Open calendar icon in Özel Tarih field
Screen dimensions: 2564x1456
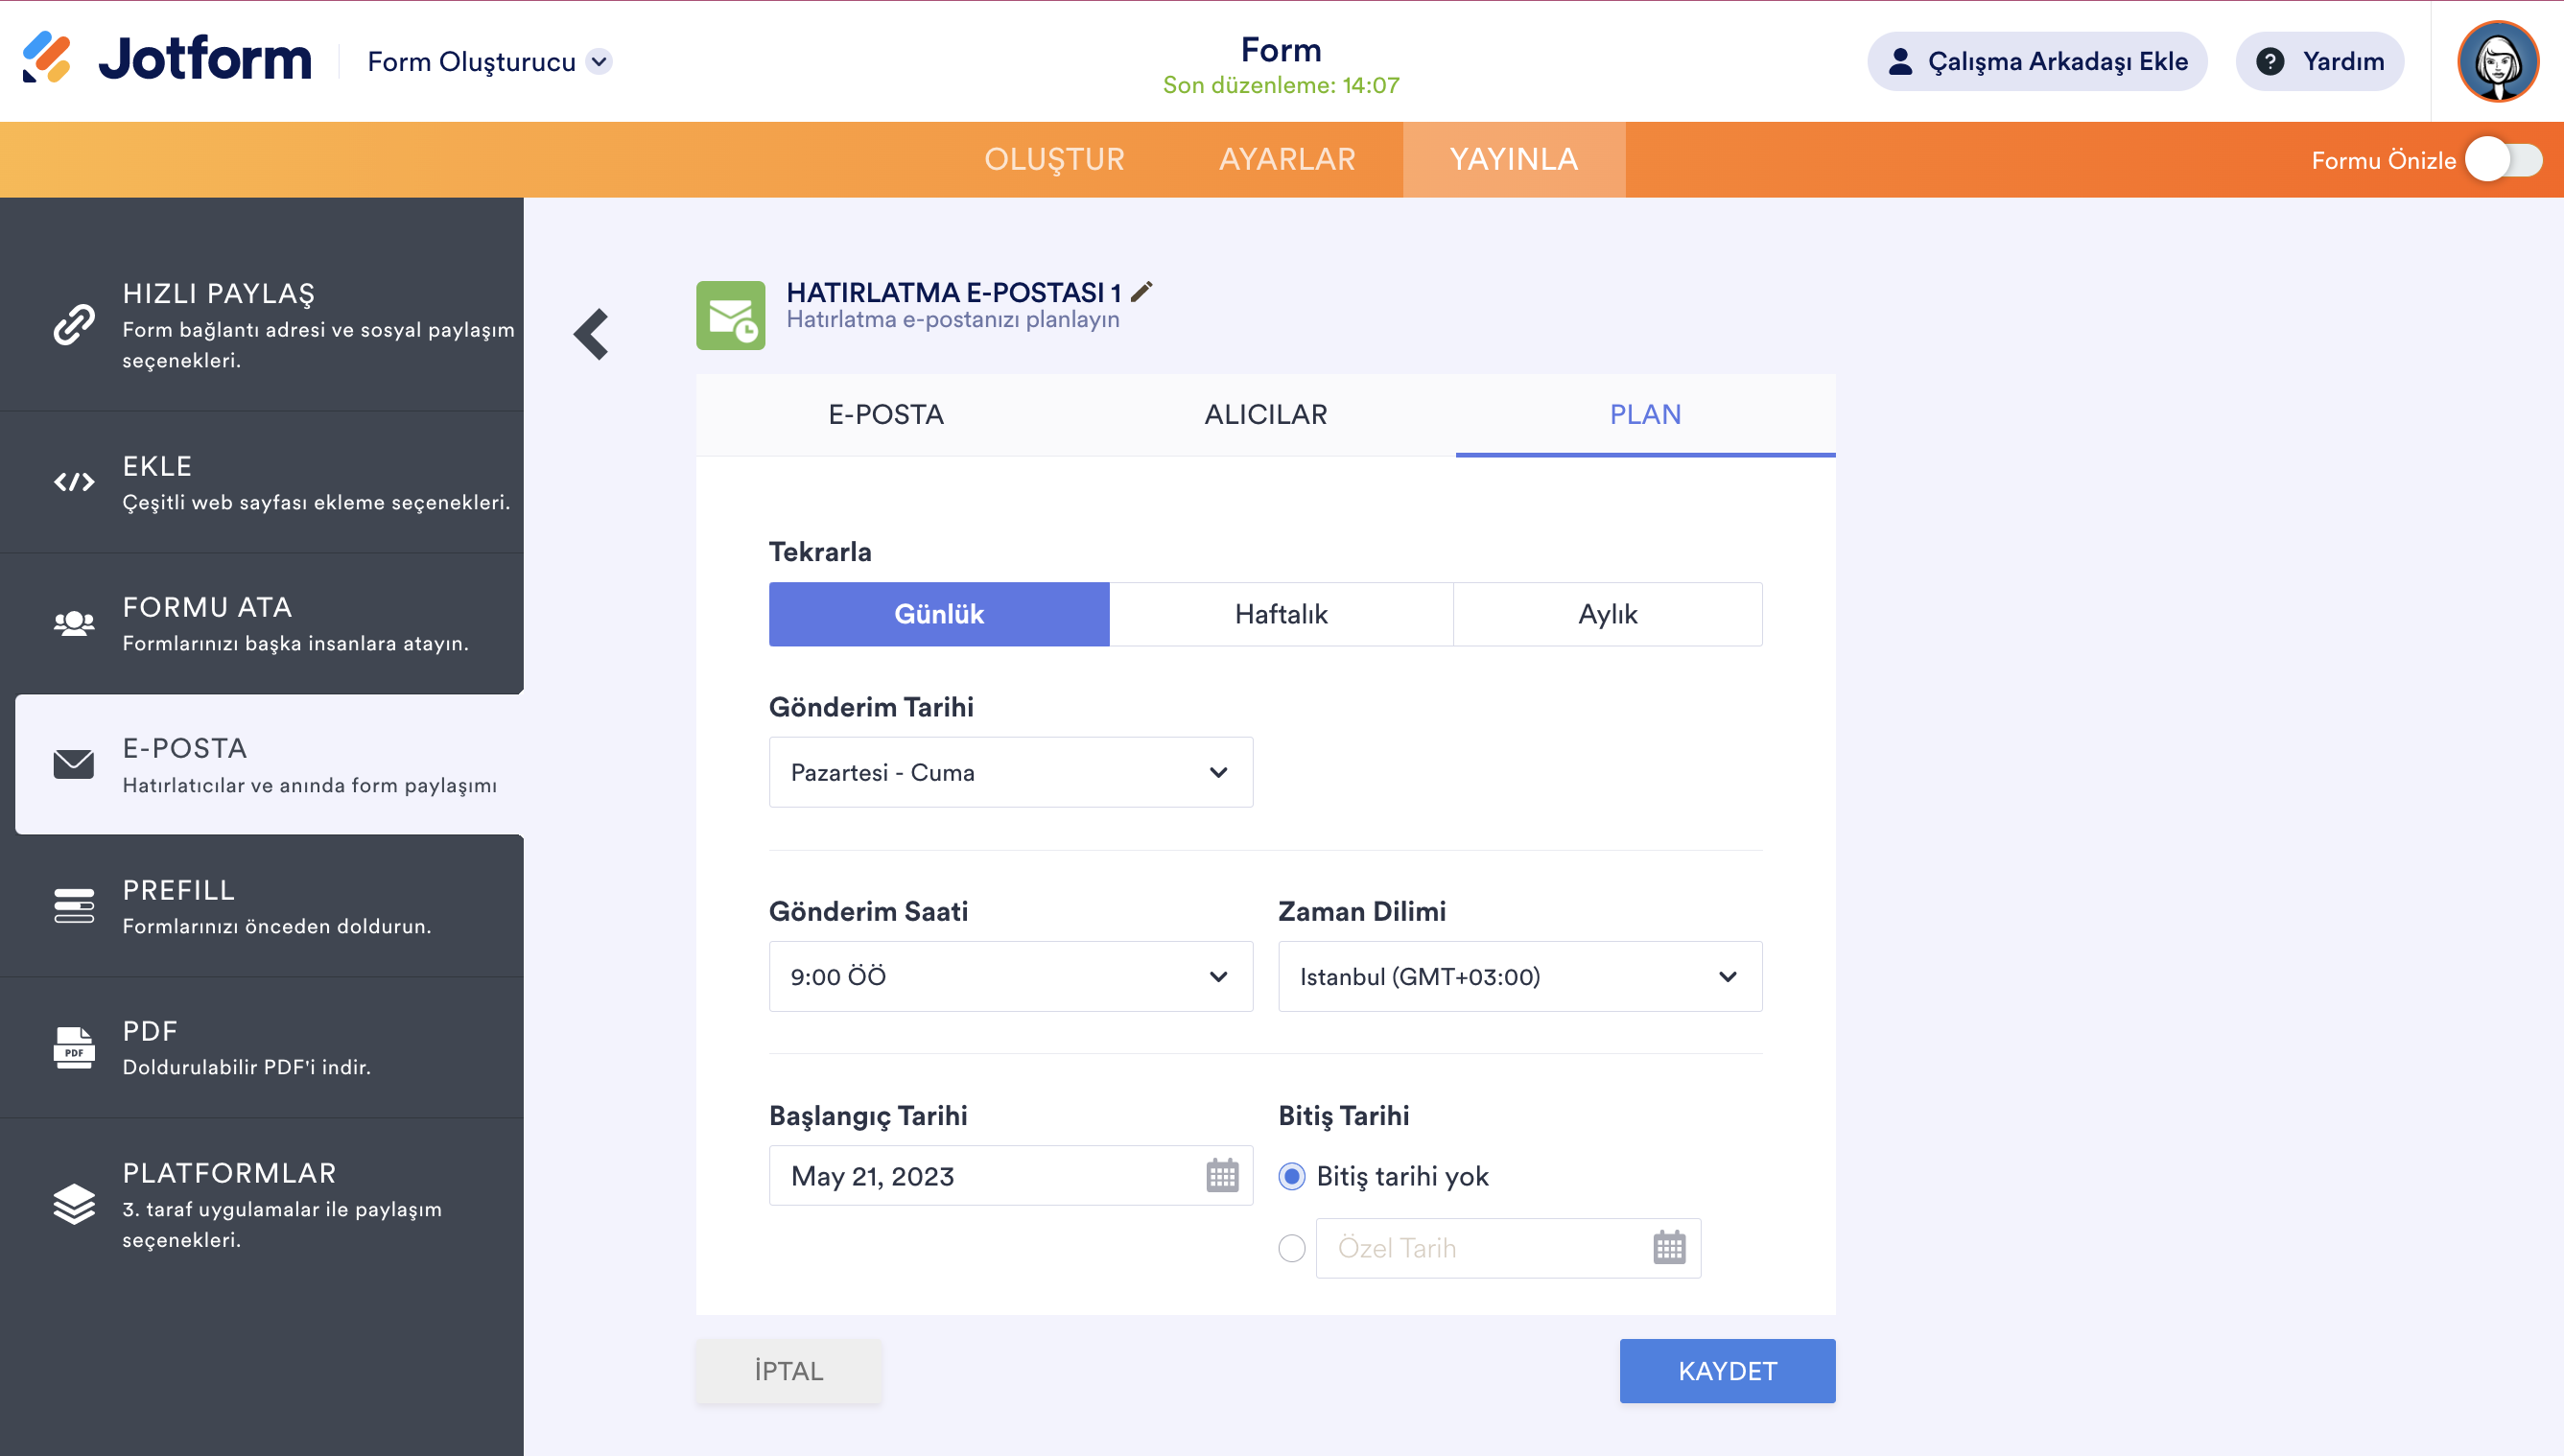click(x=1668, y=1247)
